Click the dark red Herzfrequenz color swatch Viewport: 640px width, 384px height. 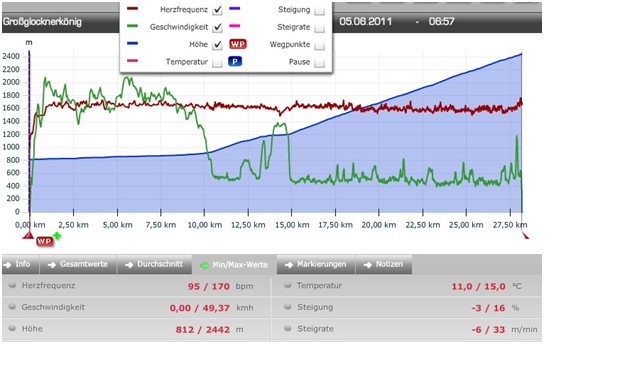click(x=133, y=8)
